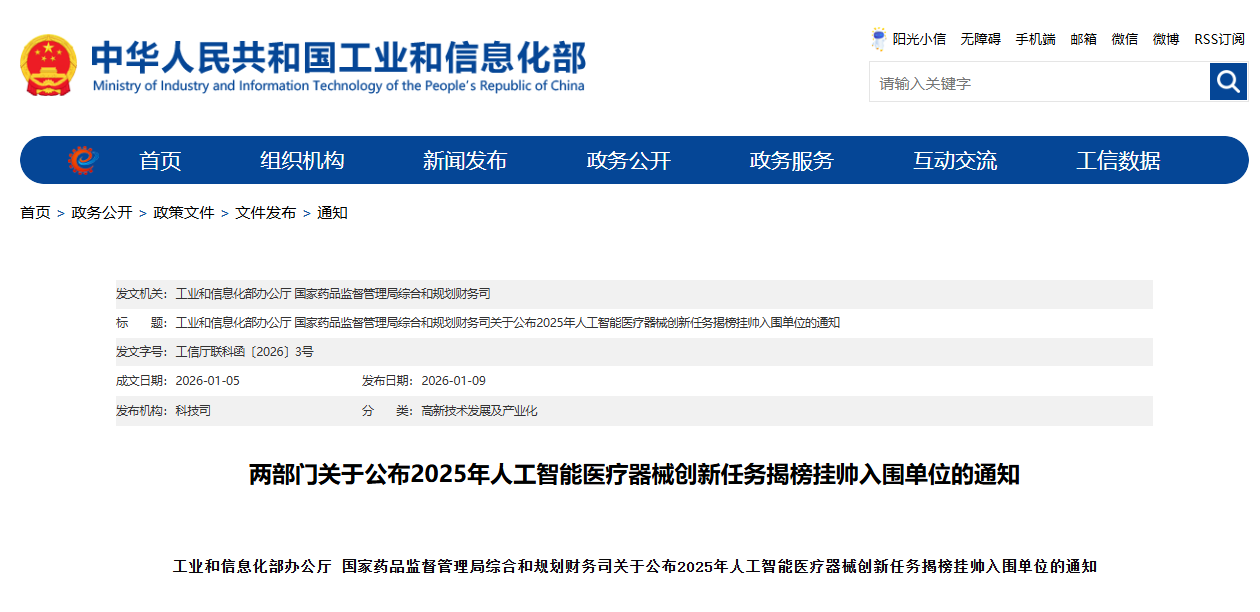This screenshot has height=612, width=1260.
Task: Click the national emblem logo
Action: pyautogui.click(x=48, y=66)
